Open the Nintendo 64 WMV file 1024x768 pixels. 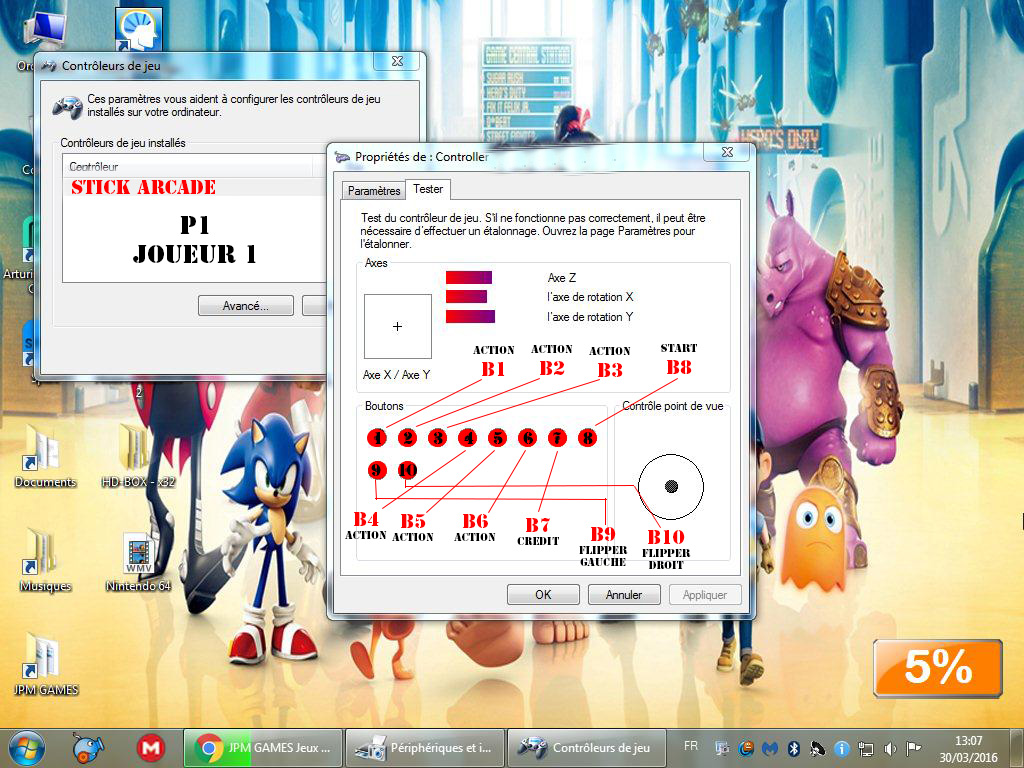[138, 555]
